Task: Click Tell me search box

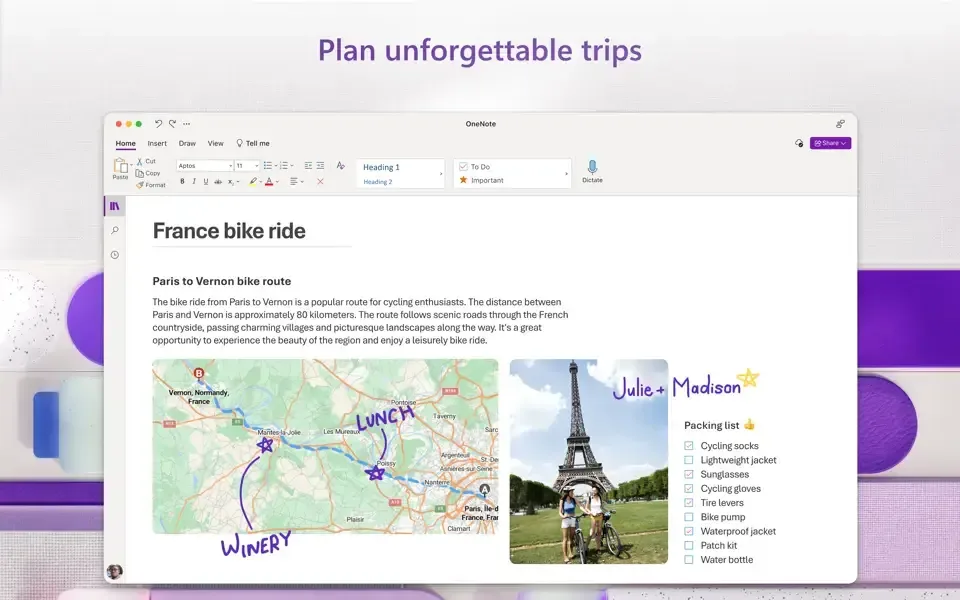Action: pyautogui.click(x=253, y=143)
